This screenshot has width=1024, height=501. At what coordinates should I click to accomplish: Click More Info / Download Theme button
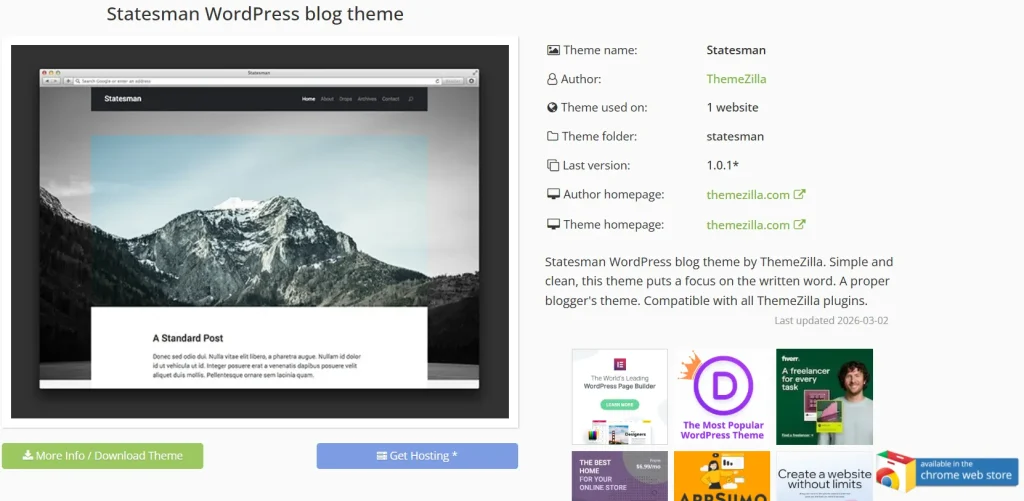103,456
